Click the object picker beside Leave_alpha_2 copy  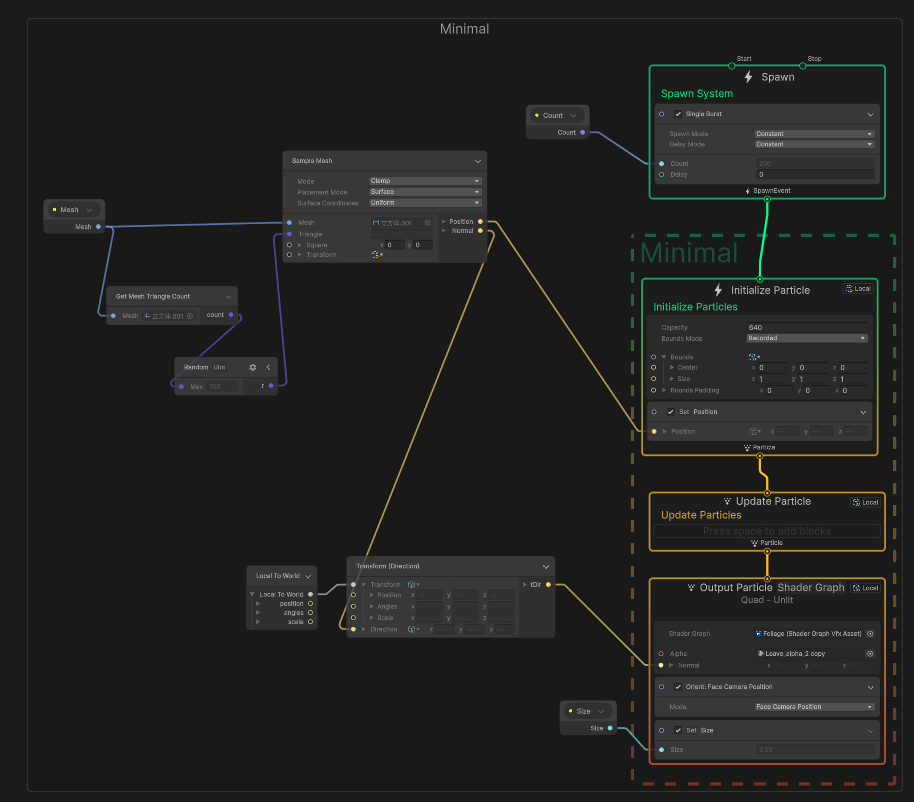point(869,653)
